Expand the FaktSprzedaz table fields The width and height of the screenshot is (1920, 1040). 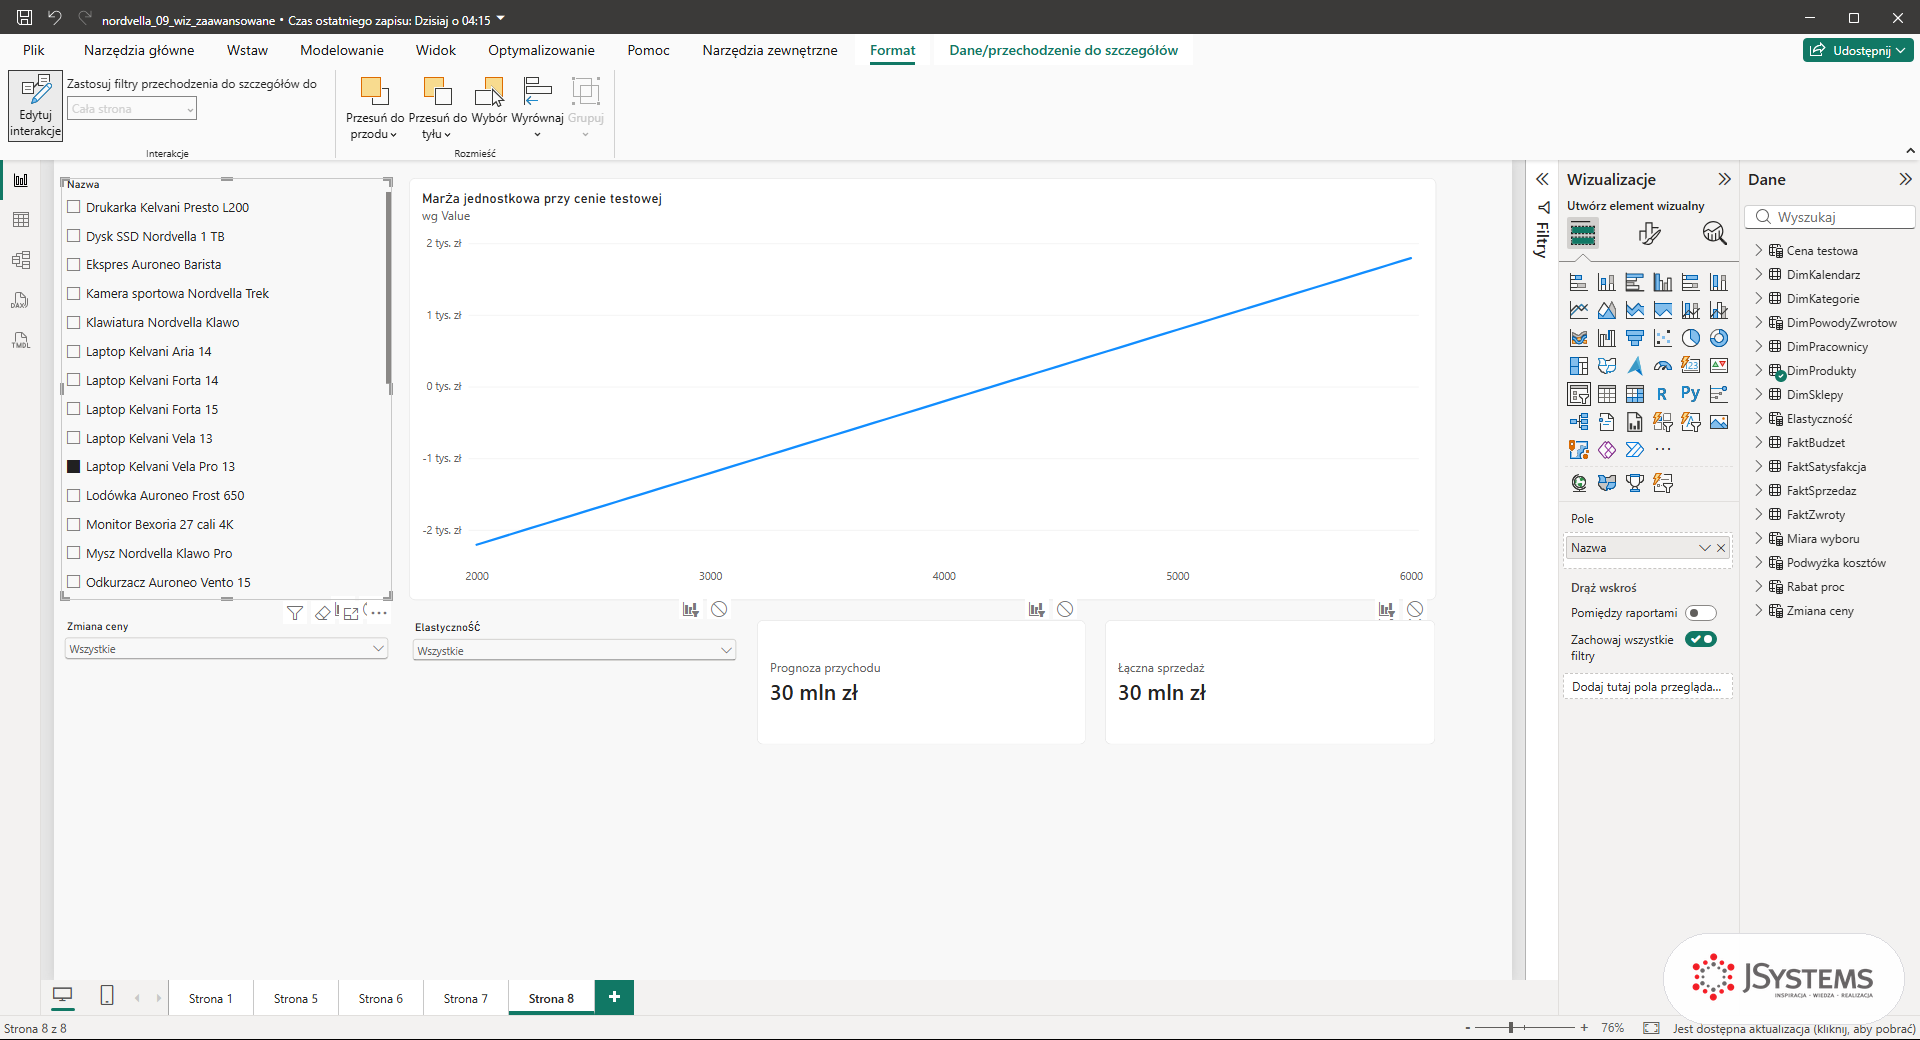click(1759, 490)
